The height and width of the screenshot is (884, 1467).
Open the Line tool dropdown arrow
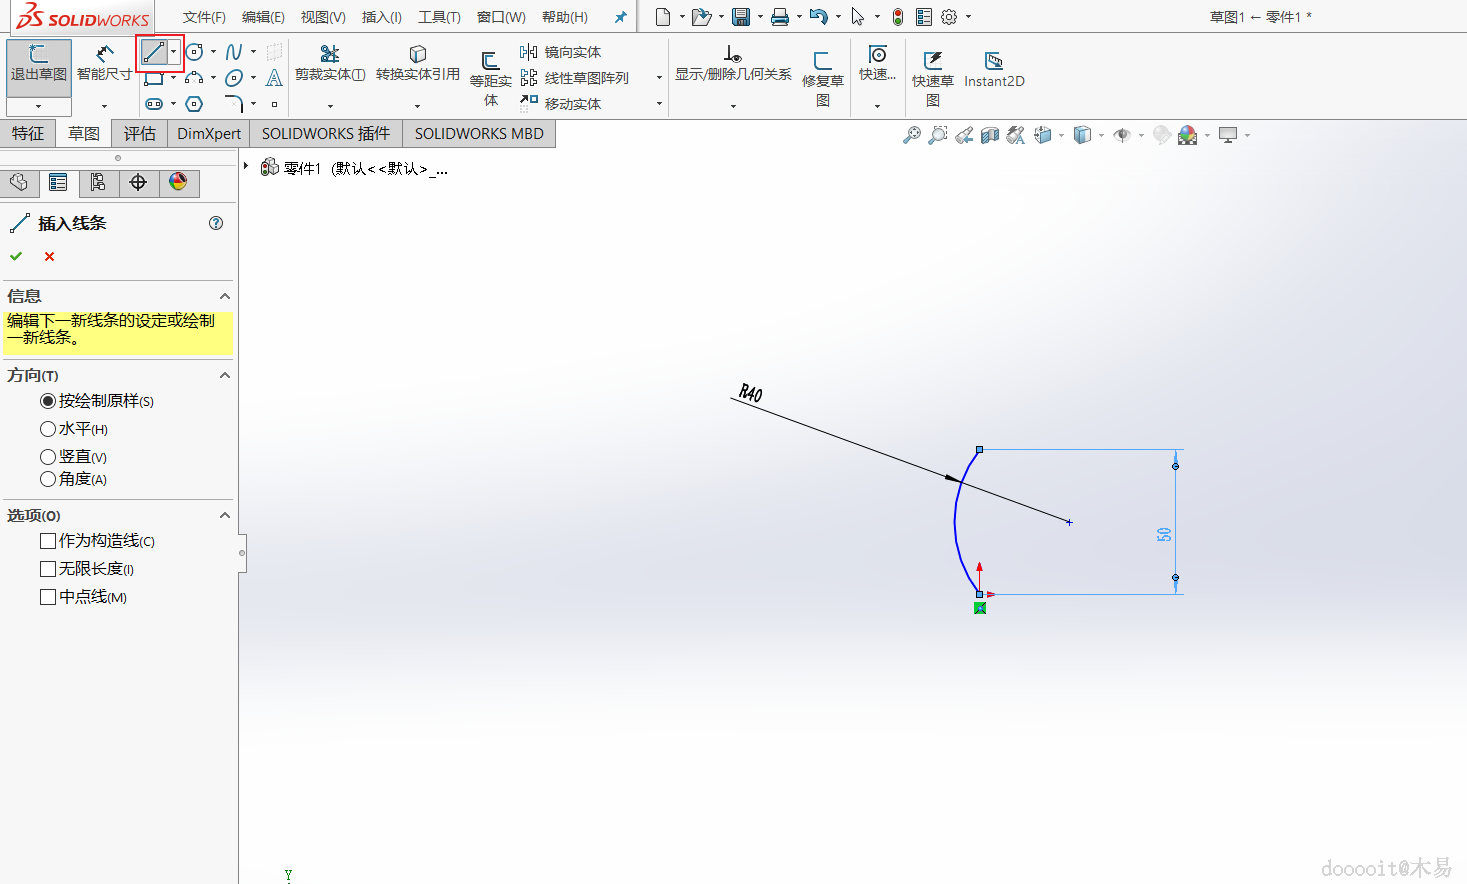coord(174,52)
